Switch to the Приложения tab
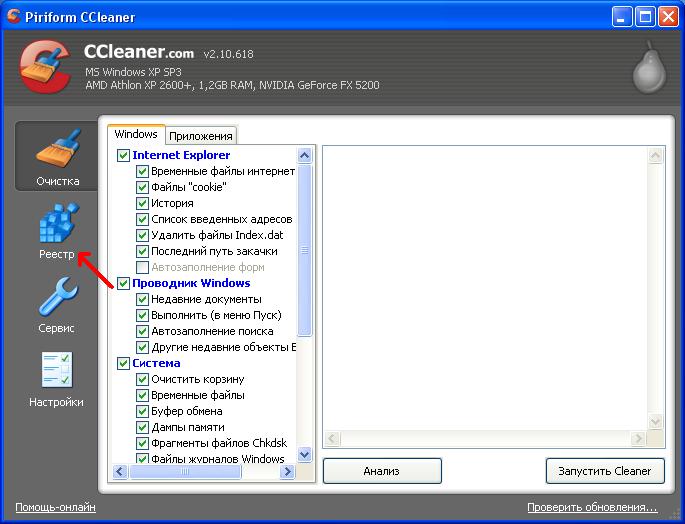 201,136
